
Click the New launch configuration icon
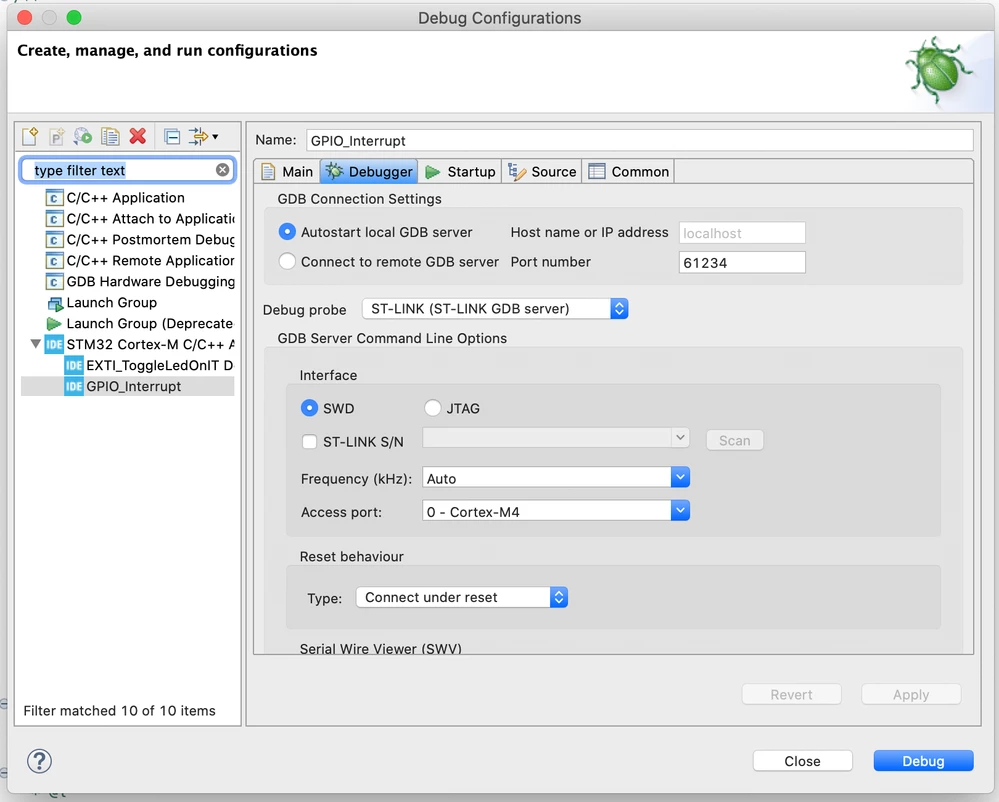pos(30,136)
